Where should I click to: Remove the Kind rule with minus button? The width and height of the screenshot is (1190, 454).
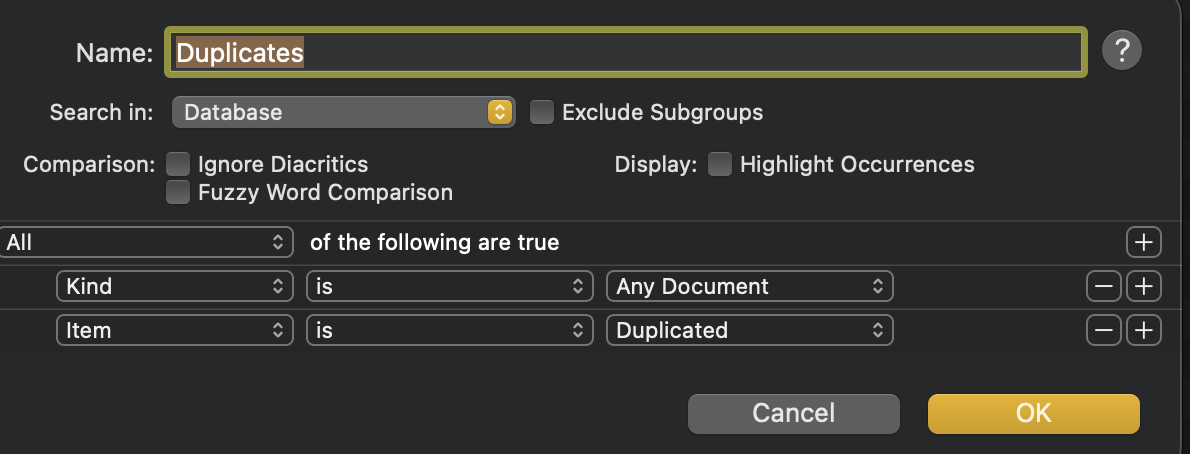pos(1104,287)
